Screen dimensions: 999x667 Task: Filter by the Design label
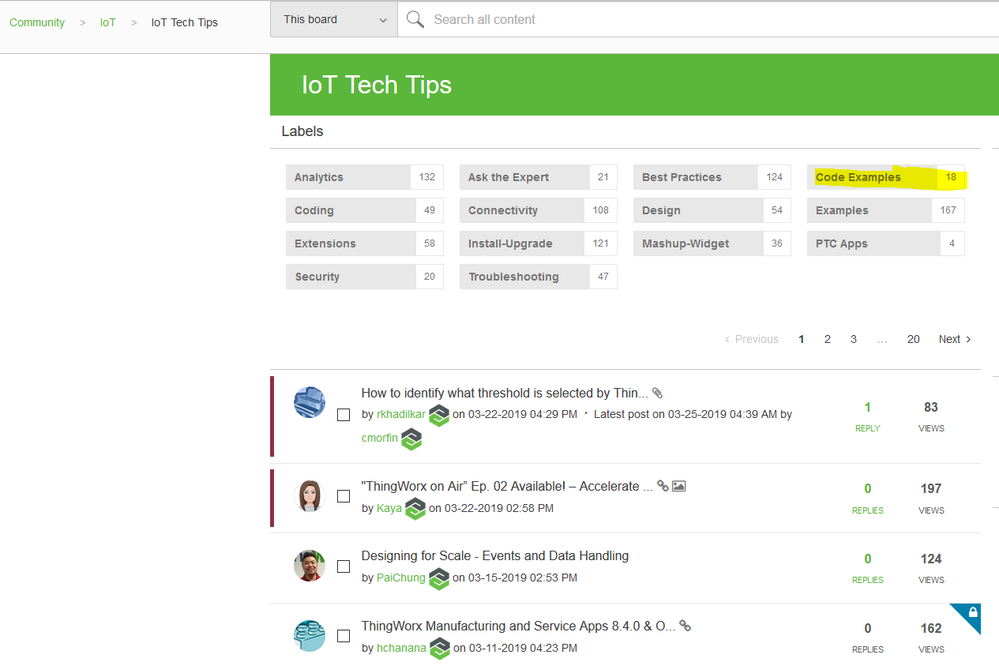click(712, 210)
